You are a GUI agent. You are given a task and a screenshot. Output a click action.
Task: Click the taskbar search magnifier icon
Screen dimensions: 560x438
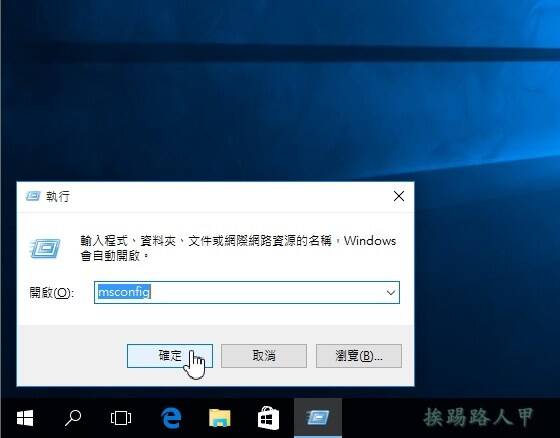[73, 418]
